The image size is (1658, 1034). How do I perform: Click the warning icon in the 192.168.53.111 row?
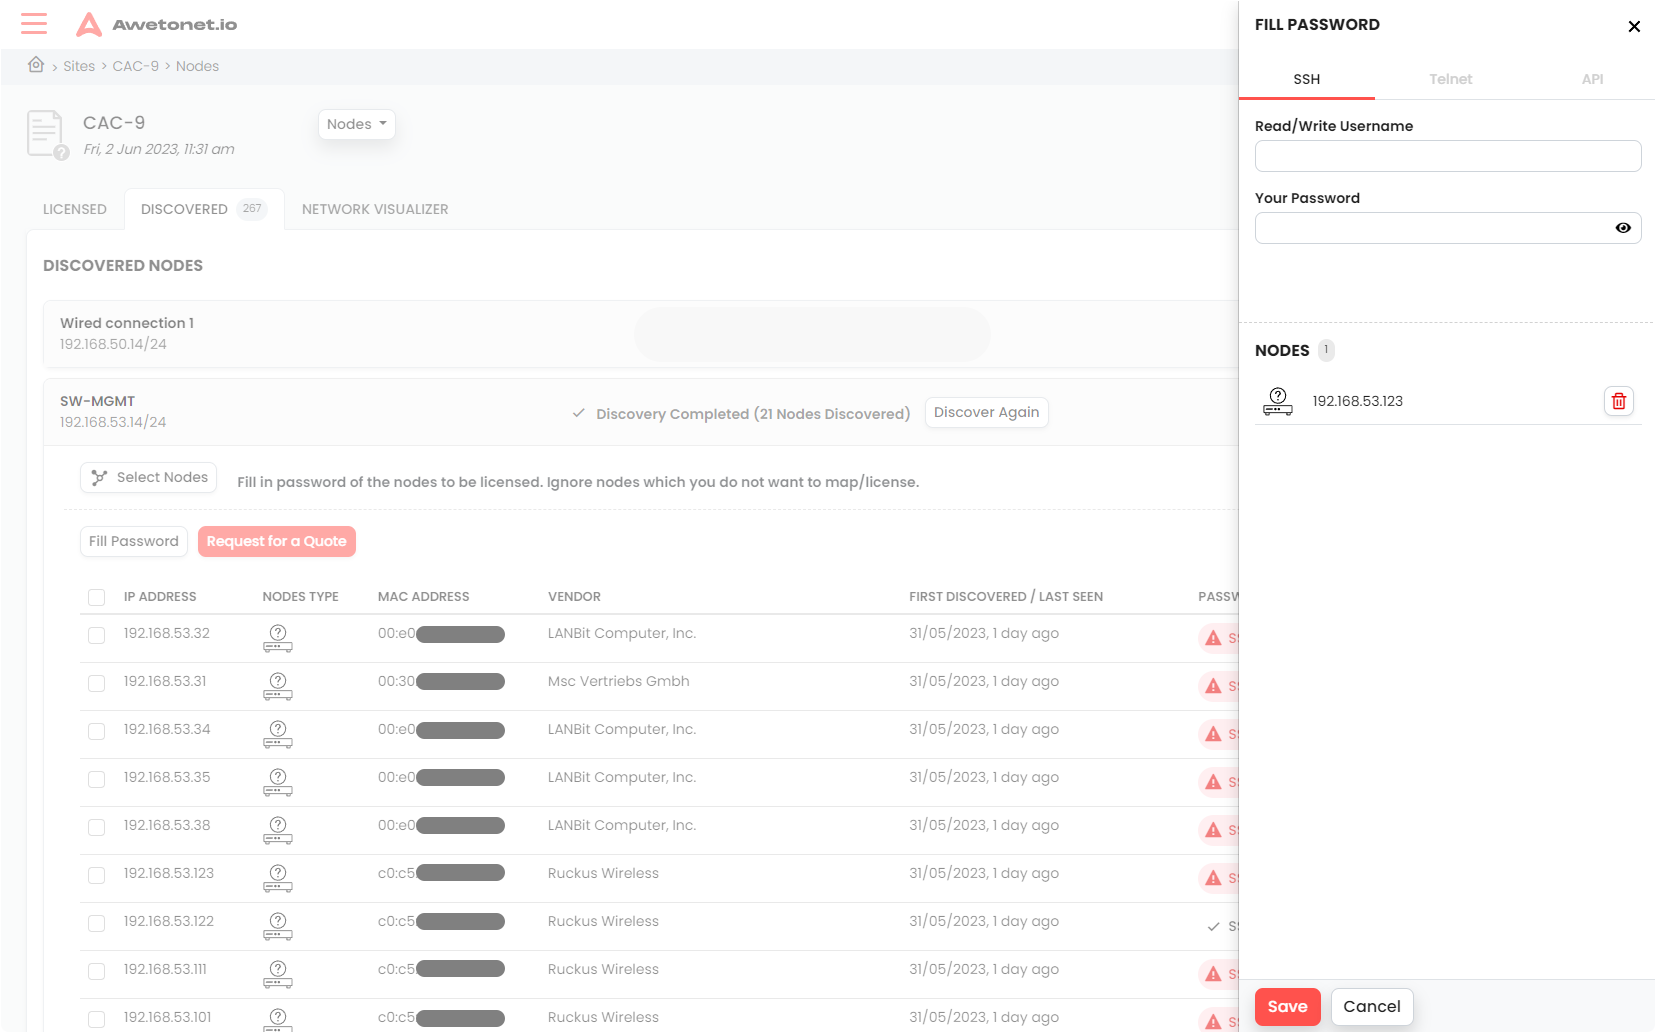coord(1213,974)
